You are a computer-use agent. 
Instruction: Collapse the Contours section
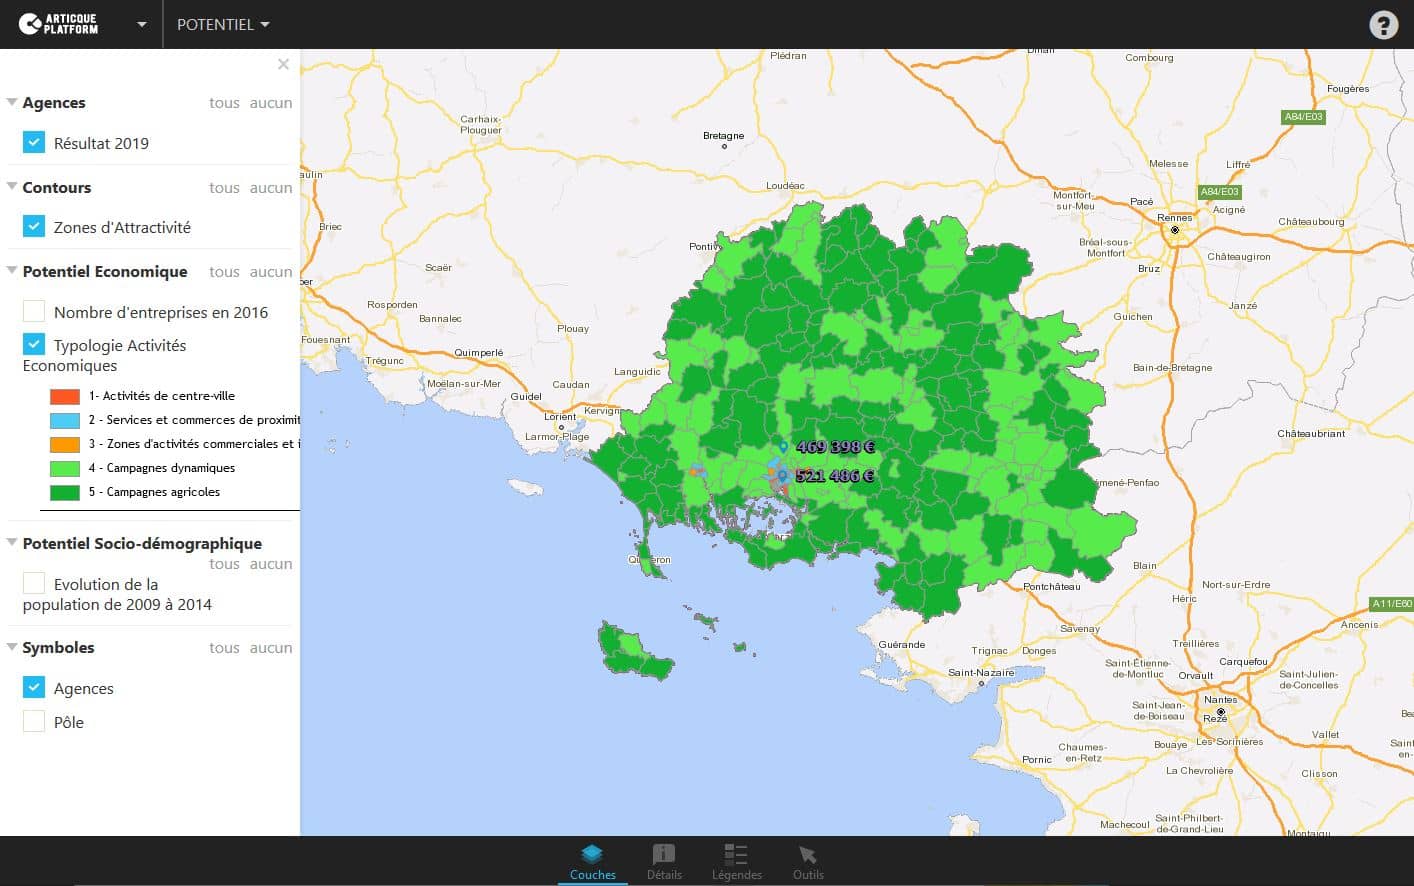pos(12,187)
